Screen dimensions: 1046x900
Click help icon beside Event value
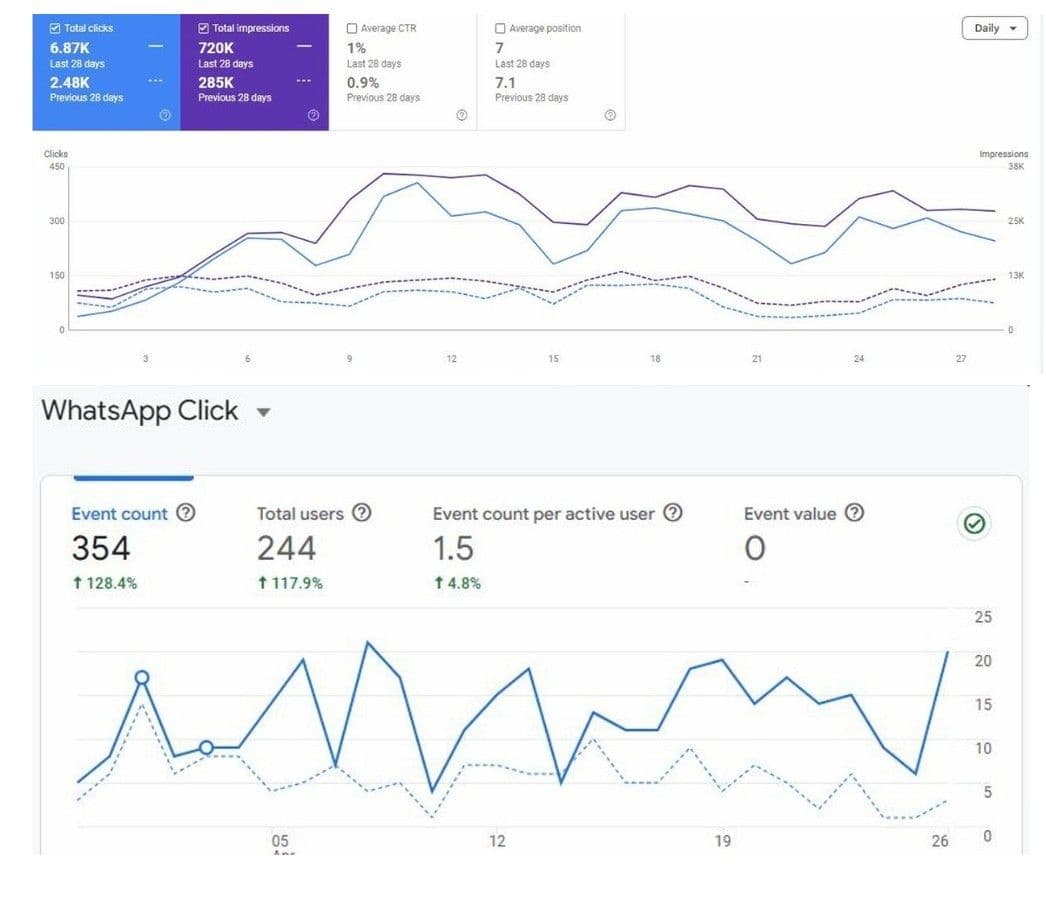tap(855, 512)
